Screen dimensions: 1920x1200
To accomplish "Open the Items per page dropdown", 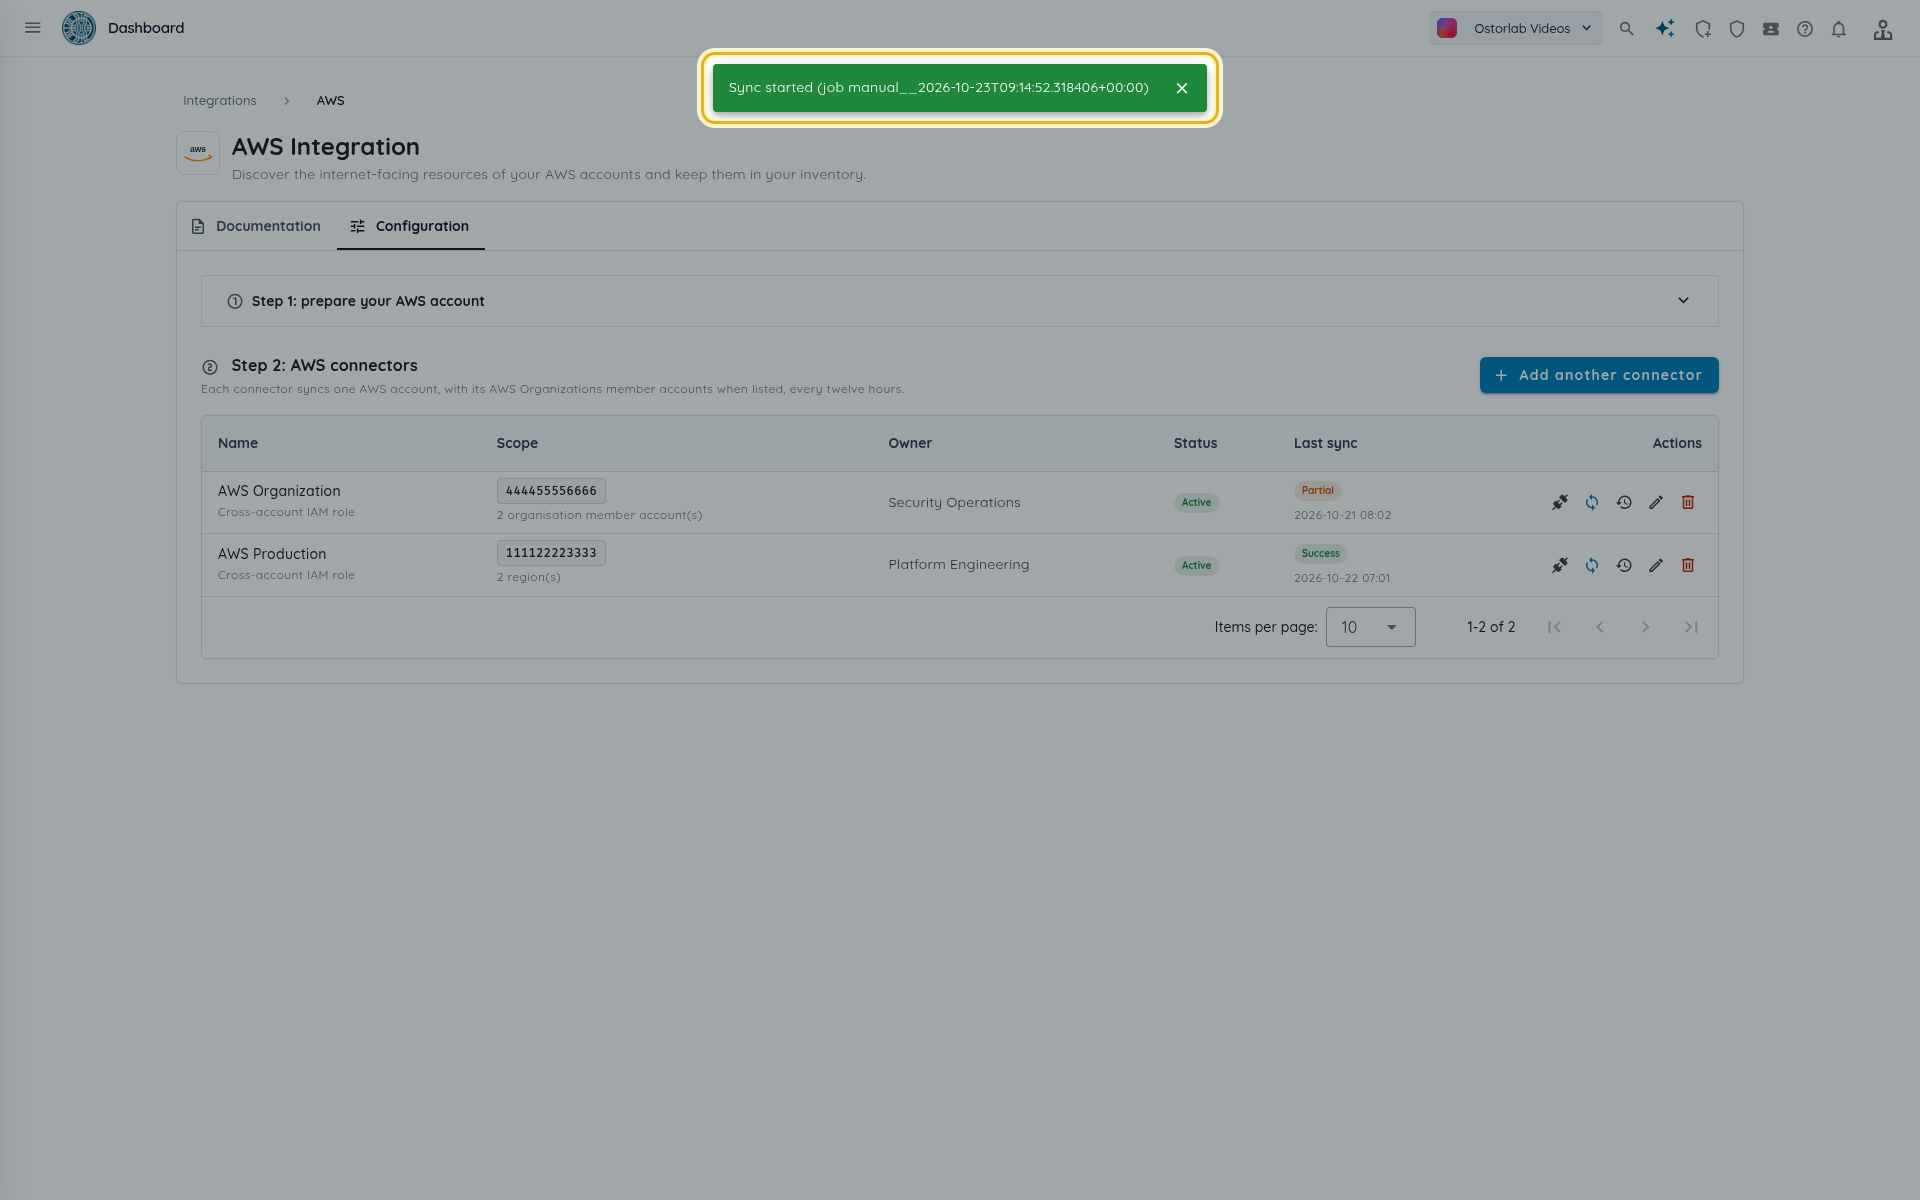I will coord(1370,627).
